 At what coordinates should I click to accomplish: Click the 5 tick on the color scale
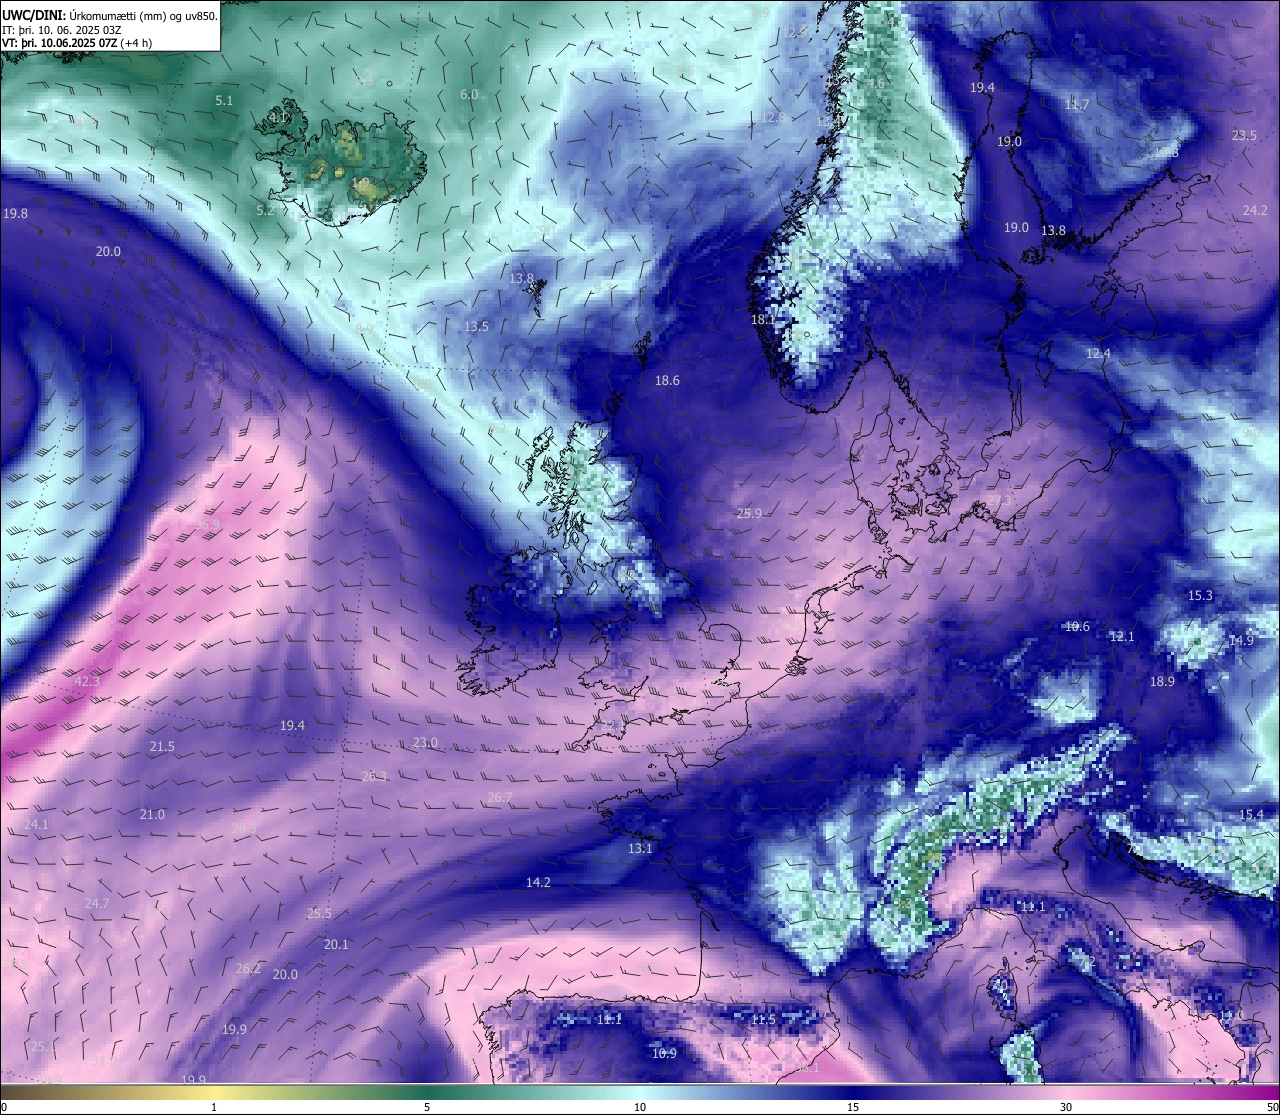pyautogui.click(x=427, y=1107)
